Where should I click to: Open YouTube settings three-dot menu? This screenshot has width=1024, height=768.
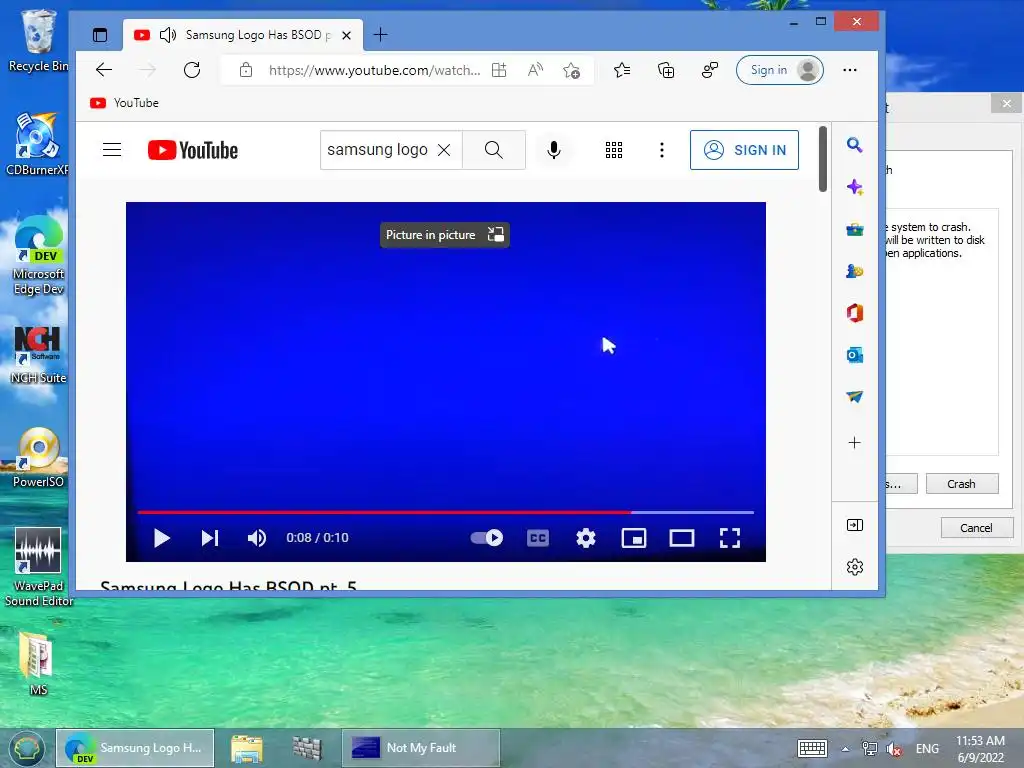tap(662, 150)
